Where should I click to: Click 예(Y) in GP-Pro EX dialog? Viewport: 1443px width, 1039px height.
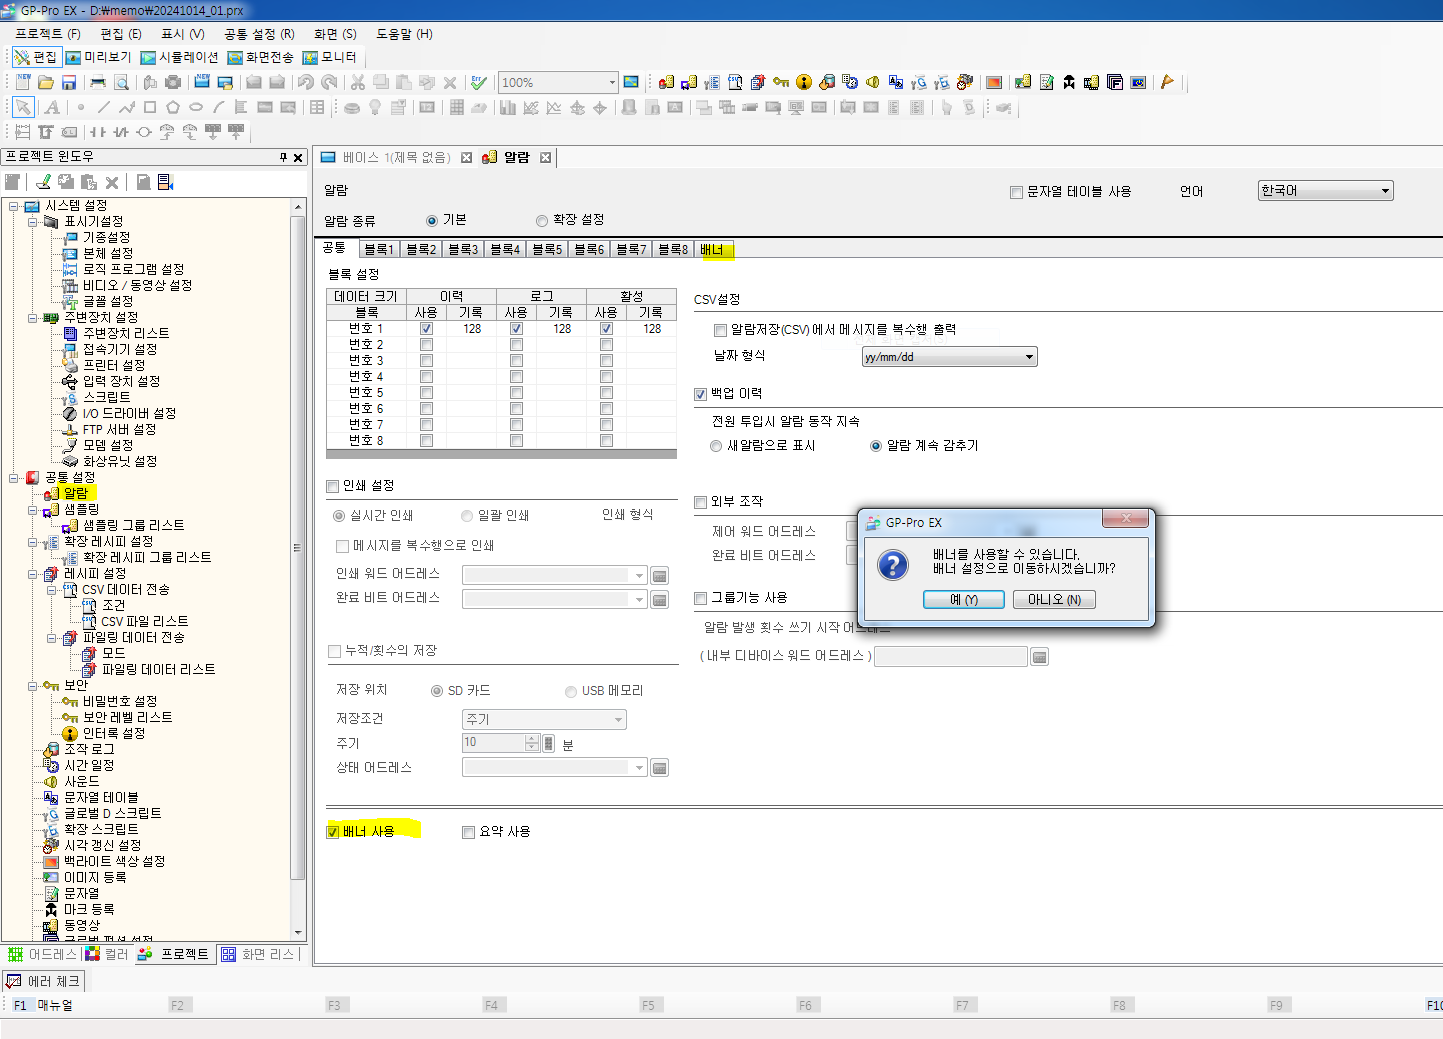pos(964,600)
